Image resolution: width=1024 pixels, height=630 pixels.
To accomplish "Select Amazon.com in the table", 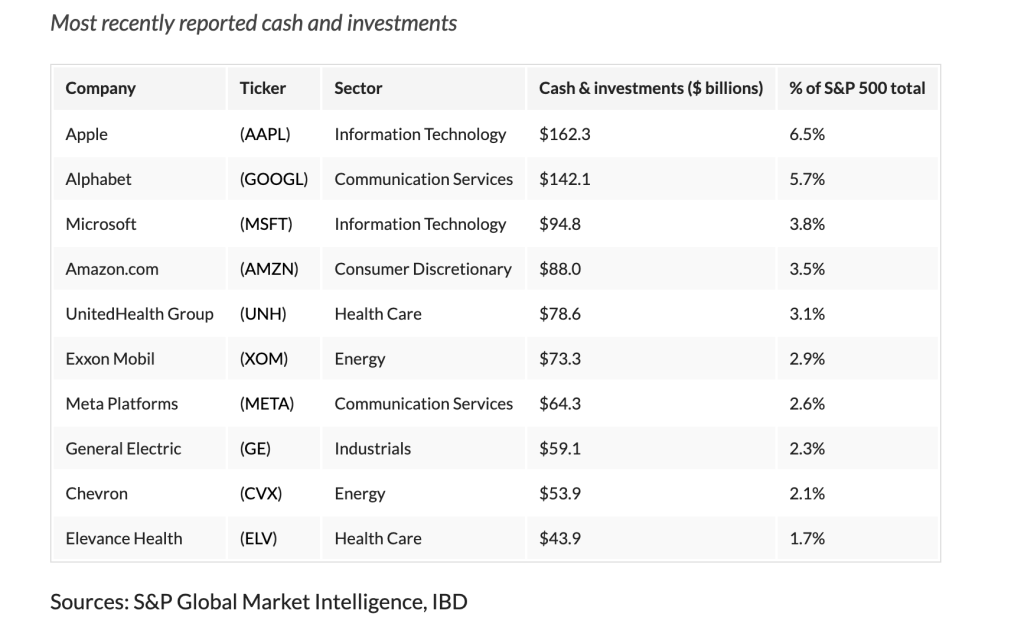I will pos(112,269).
